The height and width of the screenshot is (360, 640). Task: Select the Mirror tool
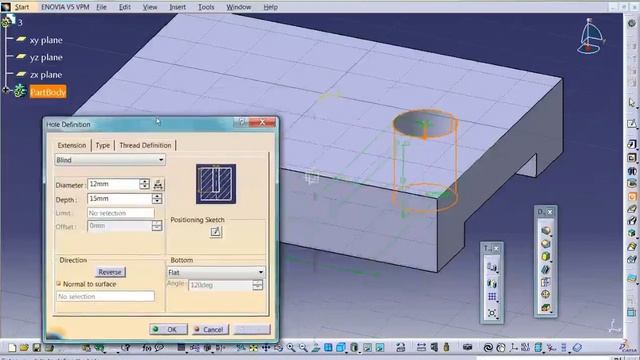(492, 283)
